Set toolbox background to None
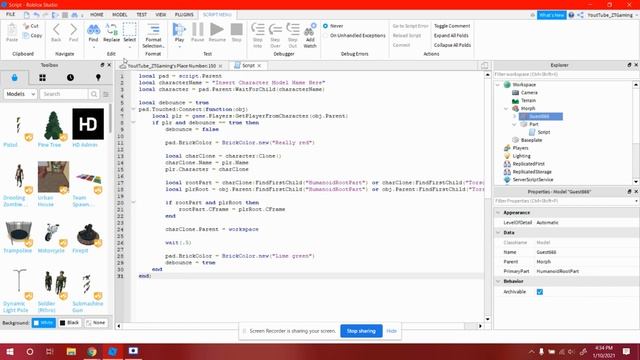640x360 pixels. click(96, 323)
